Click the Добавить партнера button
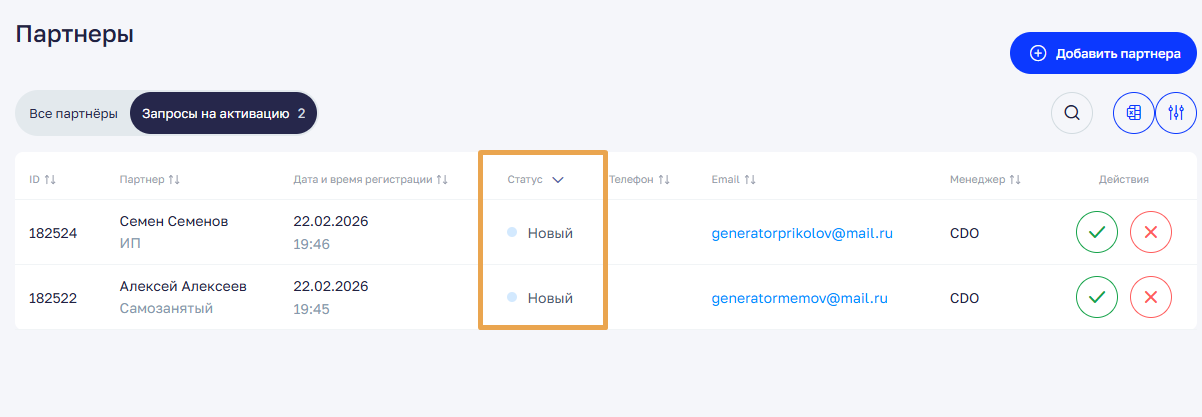 pyautogui.click(x=1102, y=53)
